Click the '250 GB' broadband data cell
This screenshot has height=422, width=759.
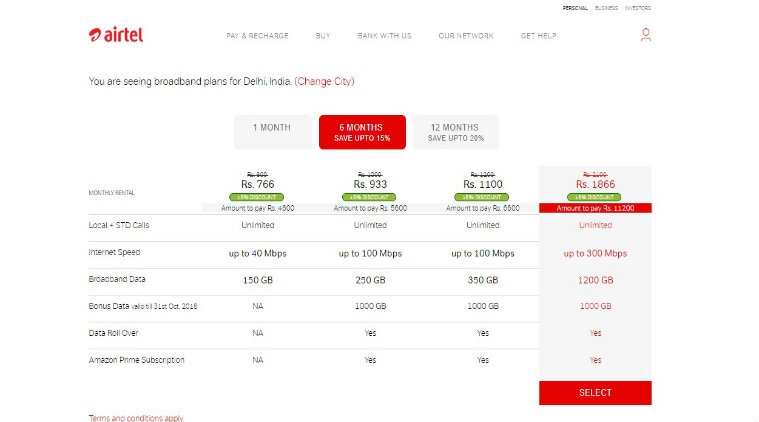(370, 280)
